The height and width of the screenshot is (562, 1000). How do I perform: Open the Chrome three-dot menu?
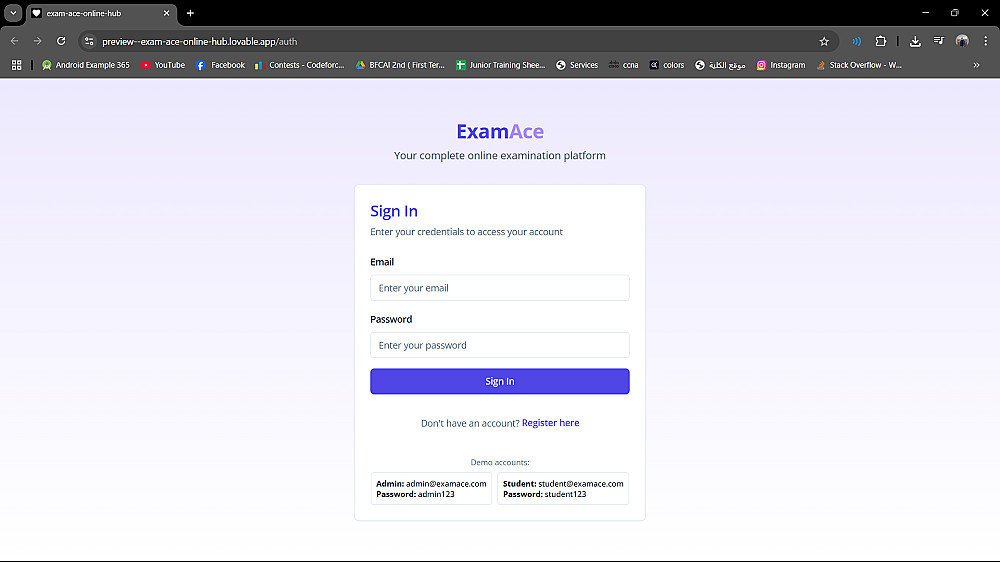point(985,41)
